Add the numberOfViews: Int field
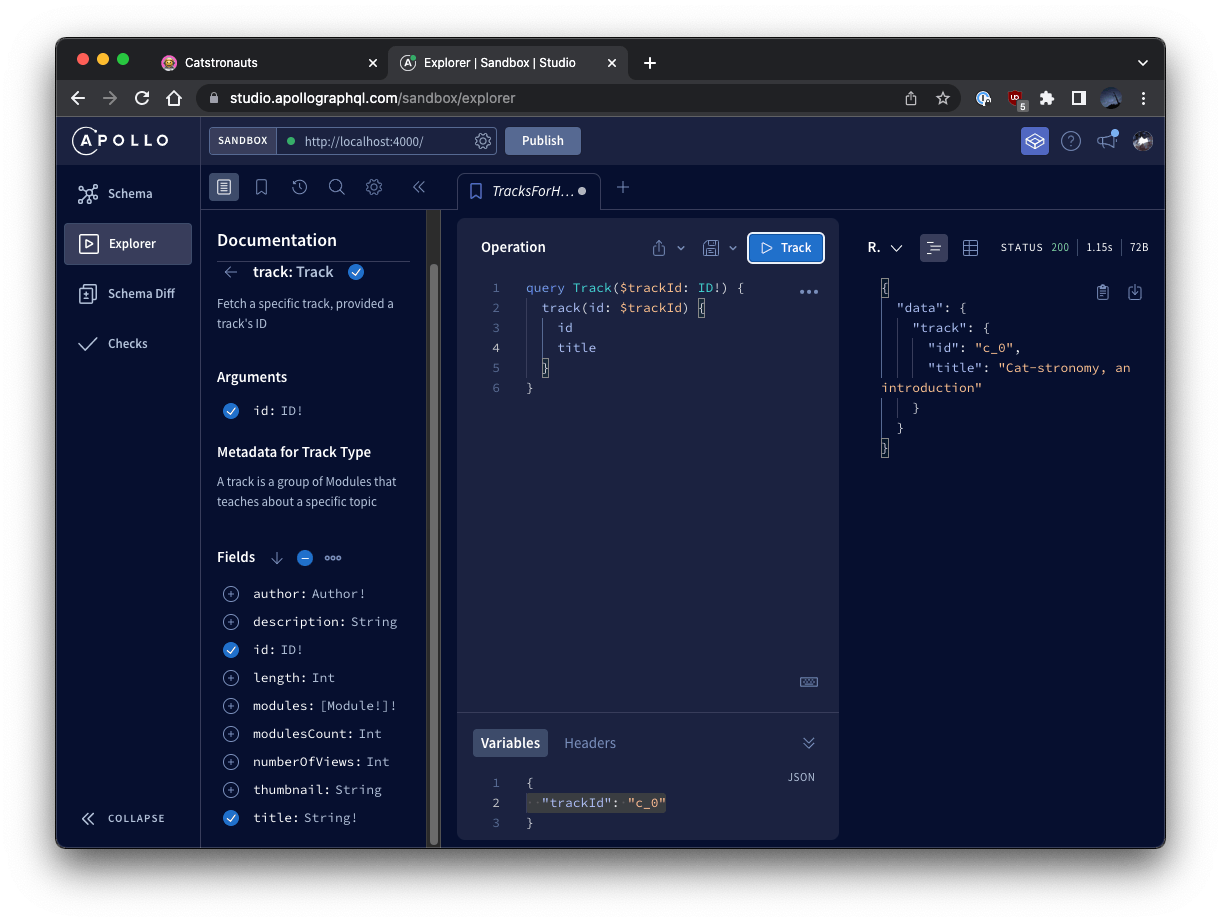The height and width of the screenshot is (922, 1221). pyautogui.click(x=231, y=762)
